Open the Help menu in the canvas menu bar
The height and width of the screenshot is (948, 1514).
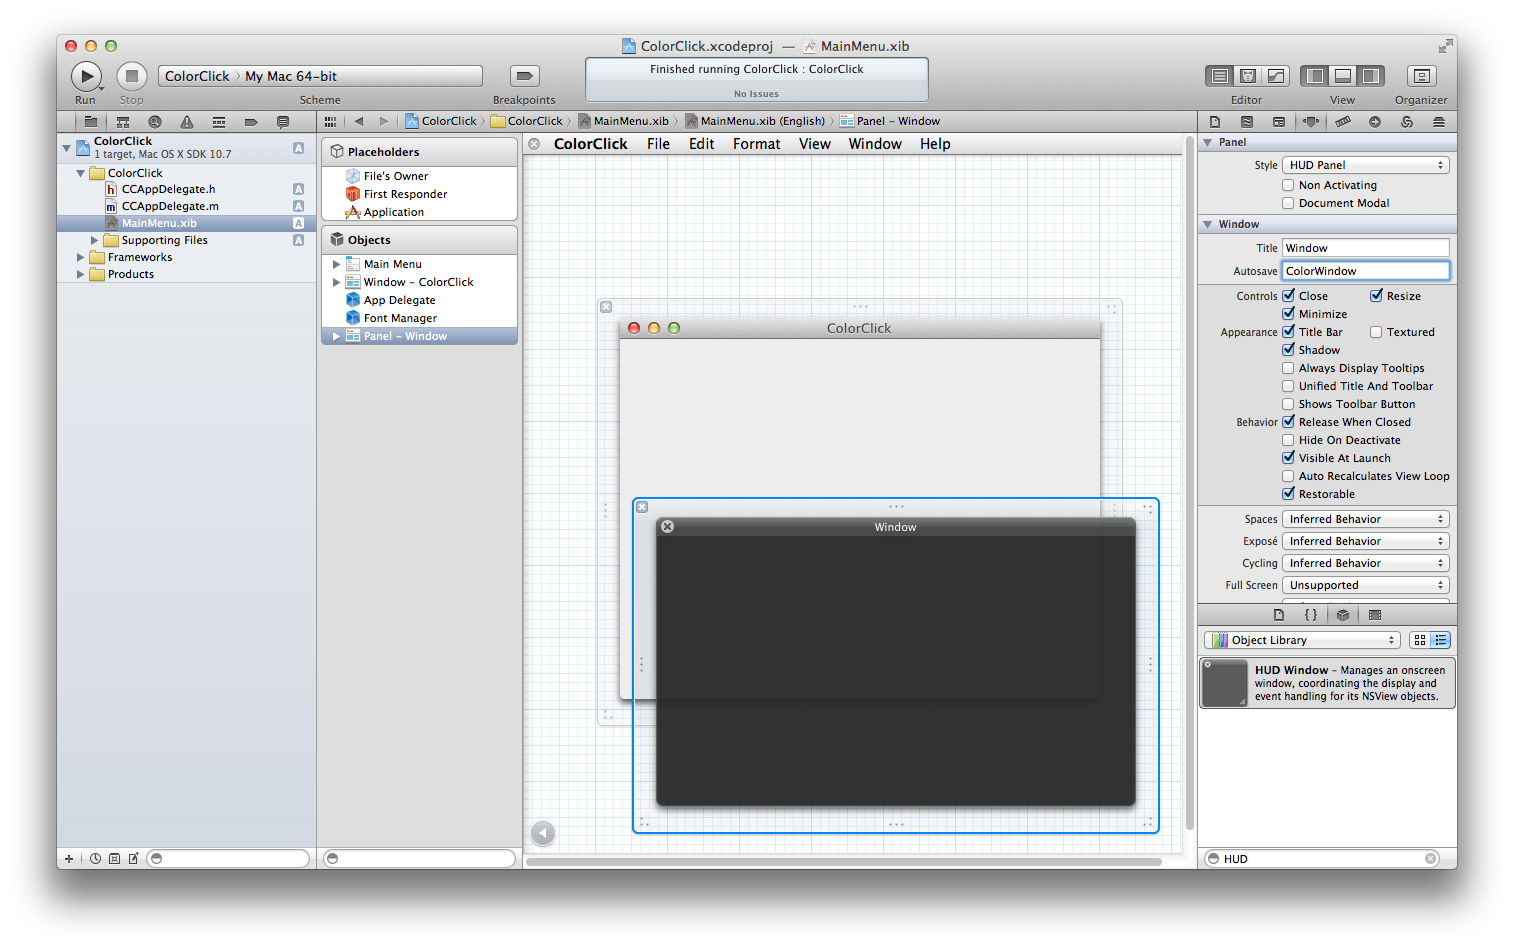pyautogui.click(x=935, y=144)
